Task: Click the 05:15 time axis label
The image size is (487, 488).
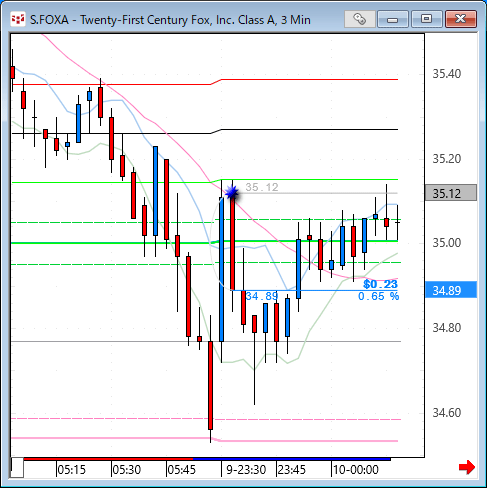Action: pyautogui.click(x=72, y=470)
